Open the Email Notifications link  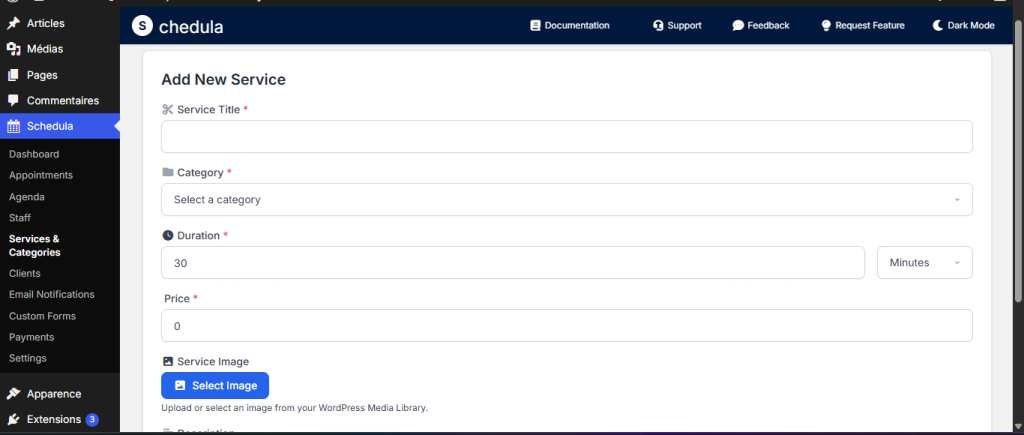(x=52, y=295)
